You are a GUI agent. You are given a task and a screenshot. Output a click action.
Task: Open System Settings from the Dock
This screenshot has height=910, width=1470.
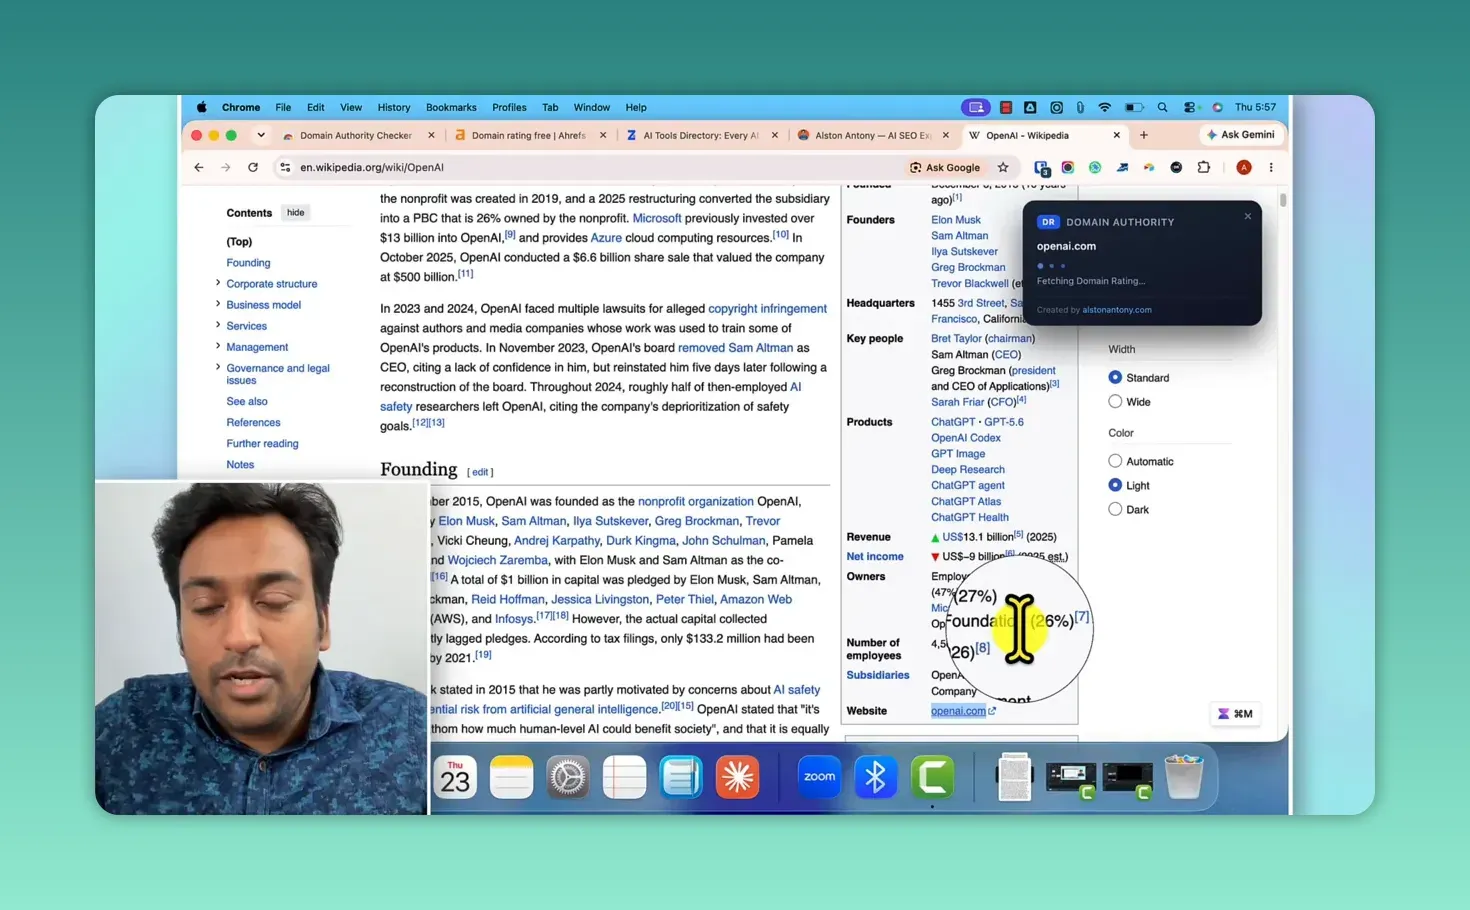coord(567,777)
